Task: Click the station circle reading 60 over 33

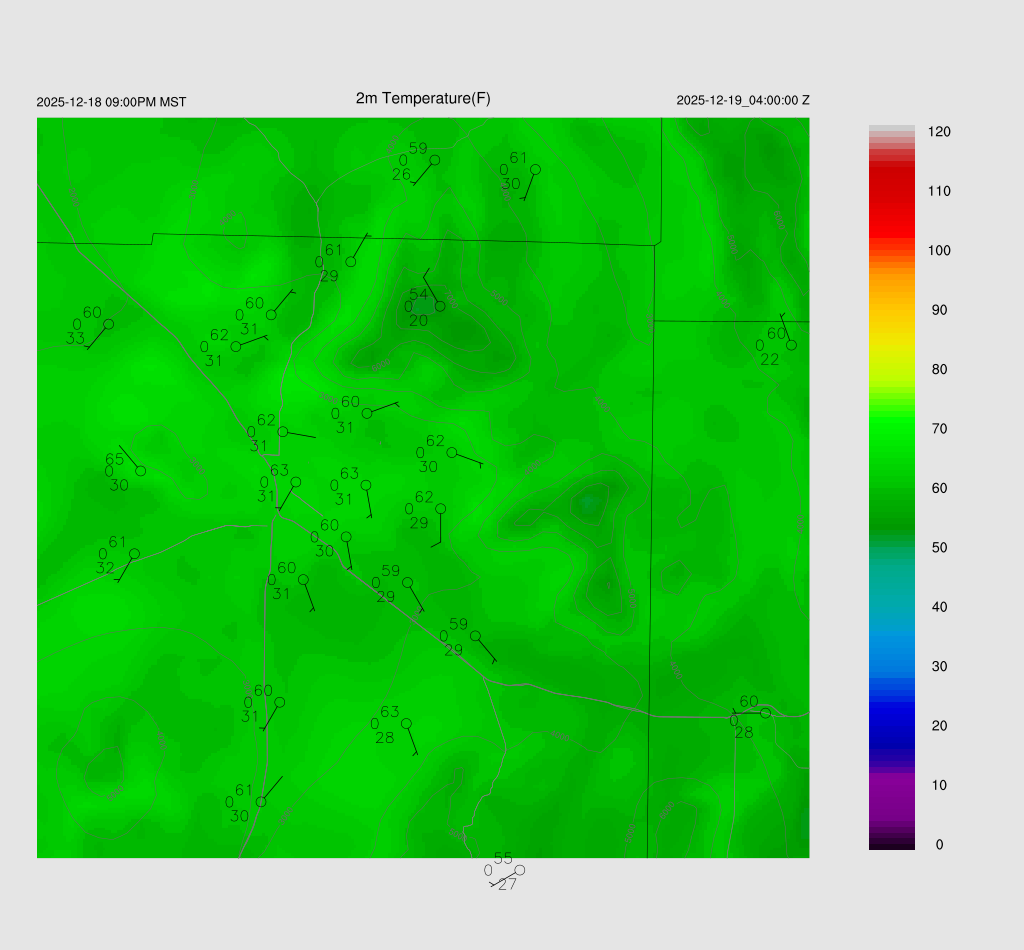Action: click(108, 324)
